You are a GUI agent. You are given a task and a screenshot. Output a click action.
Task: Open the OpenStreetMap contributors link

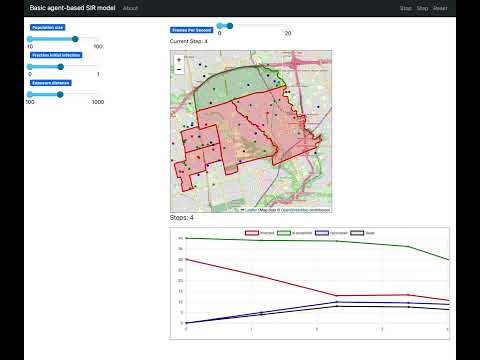coord(305,210)
